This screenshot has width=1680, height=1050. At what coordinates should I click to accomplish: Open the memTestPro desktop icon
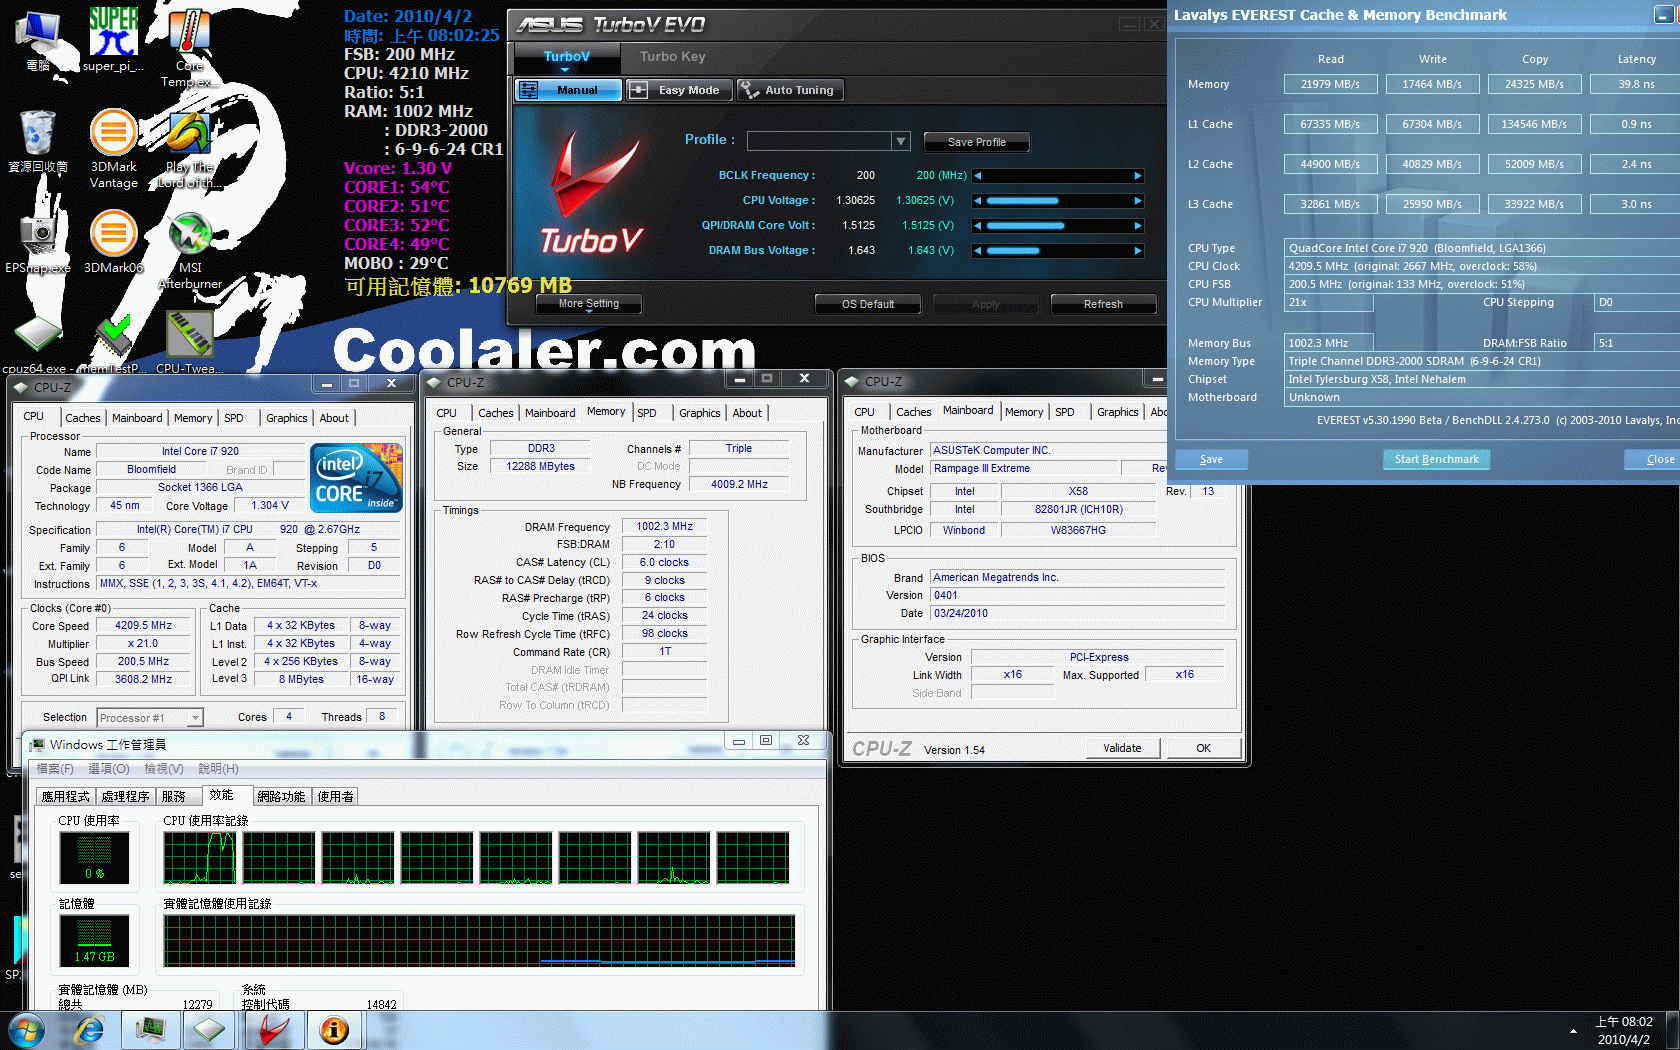(x=113, y=343)
